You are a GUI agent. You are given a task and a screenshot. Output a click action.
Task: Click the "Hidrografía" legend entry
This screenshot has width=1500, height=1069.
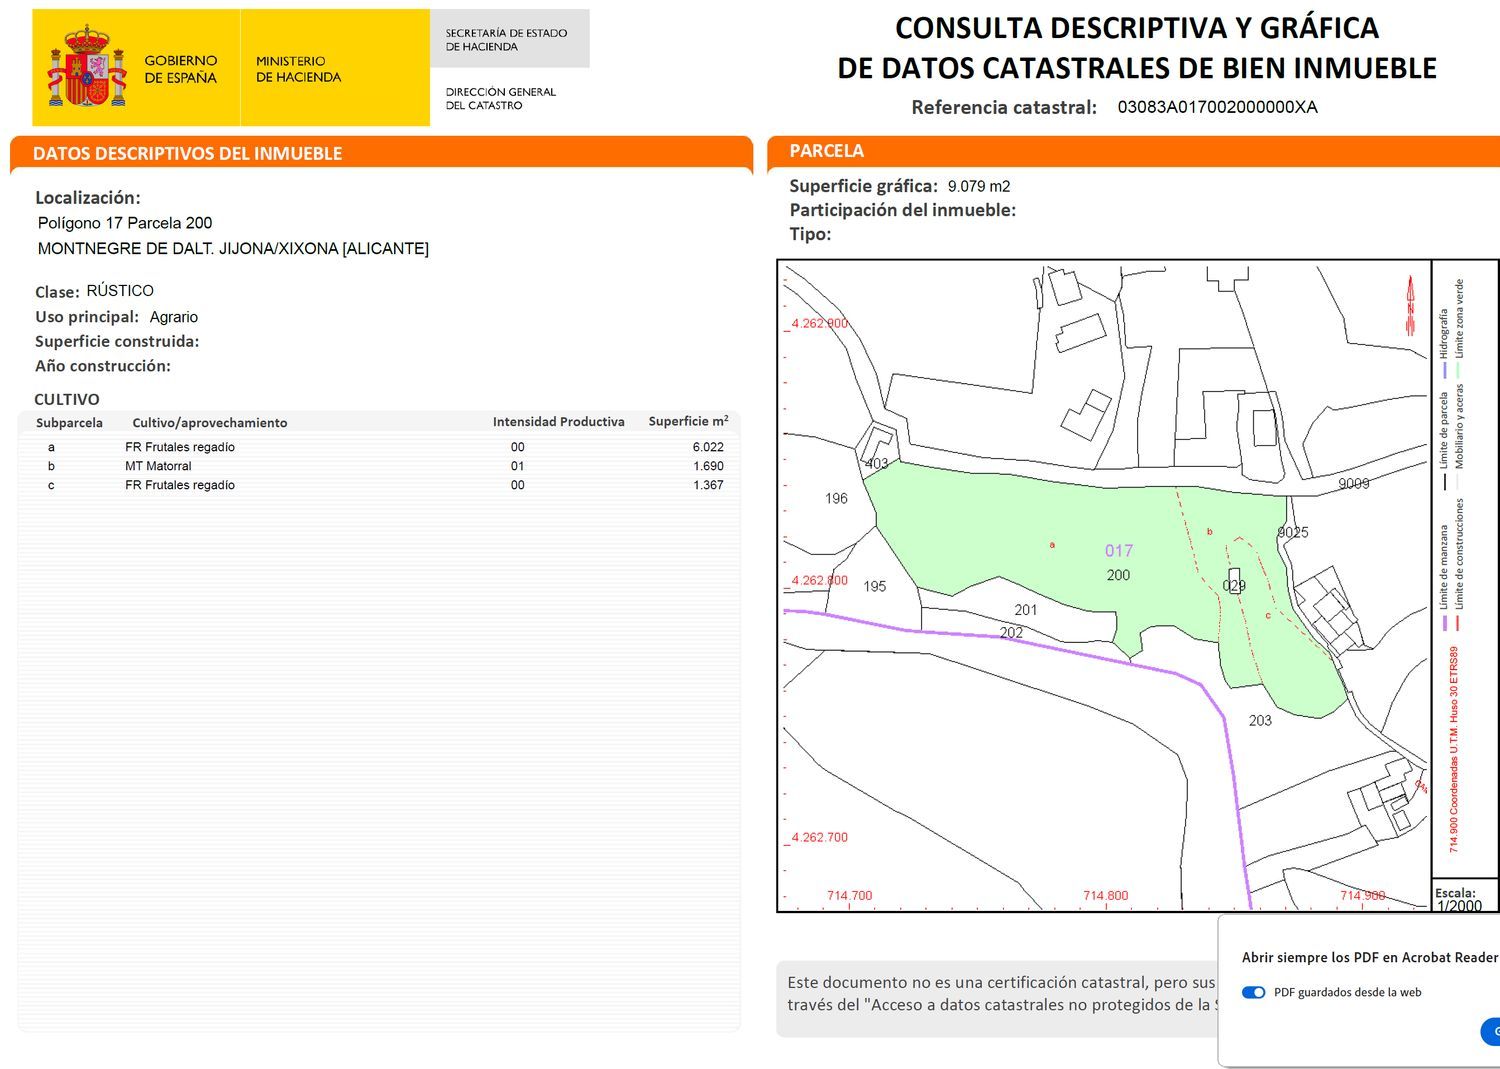(x=1444, y=343)
